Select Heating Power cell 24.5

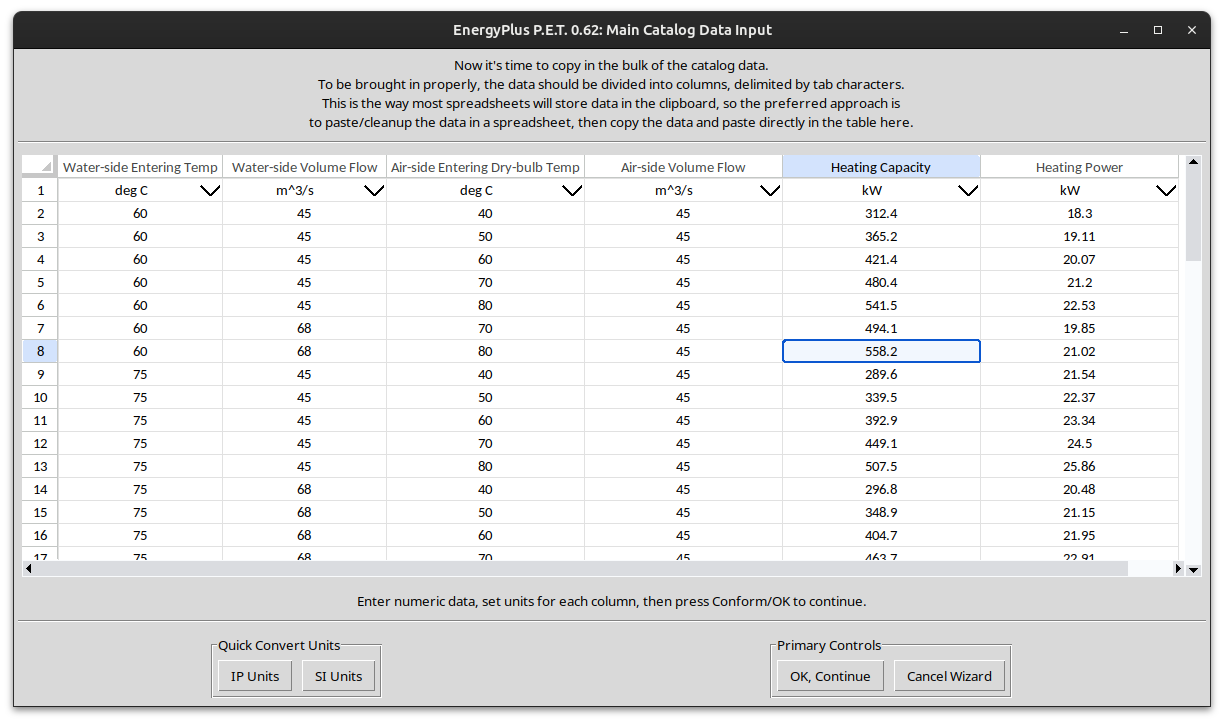pyautogui.click(x=1079, y=443)
